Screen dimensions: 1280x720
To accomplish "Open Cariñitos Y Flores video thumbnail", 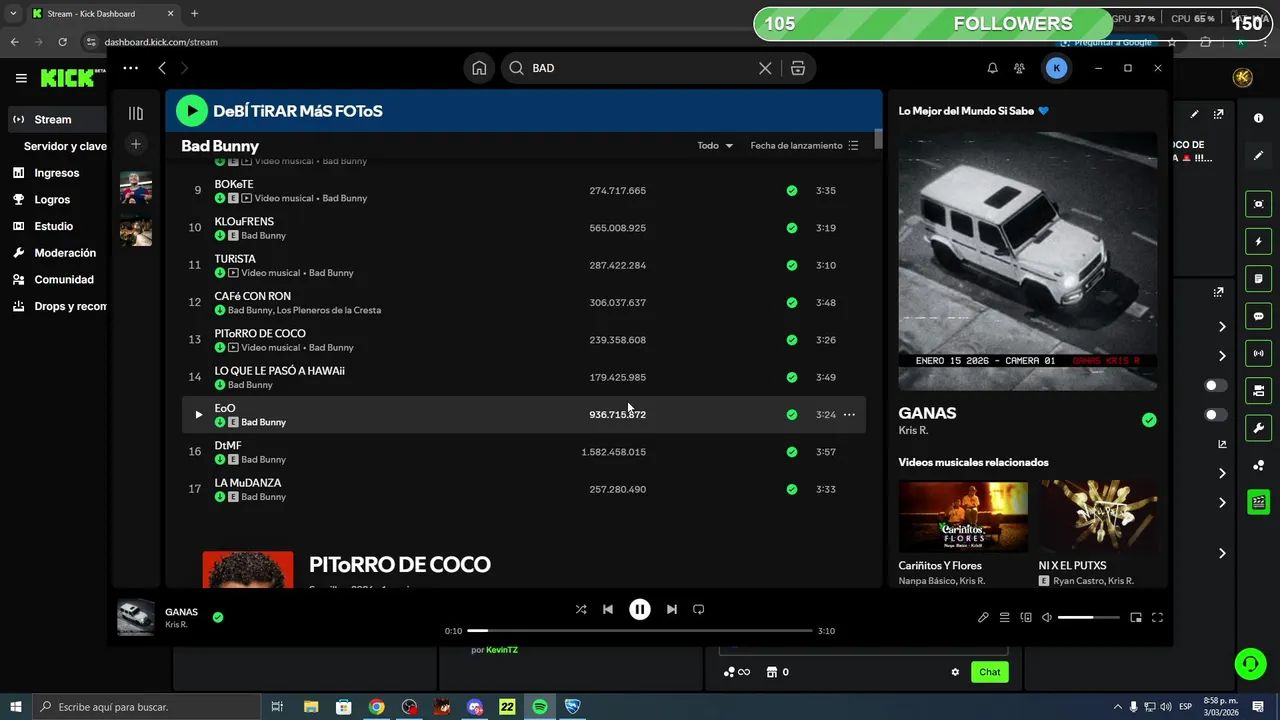I will tap(963, 517).
